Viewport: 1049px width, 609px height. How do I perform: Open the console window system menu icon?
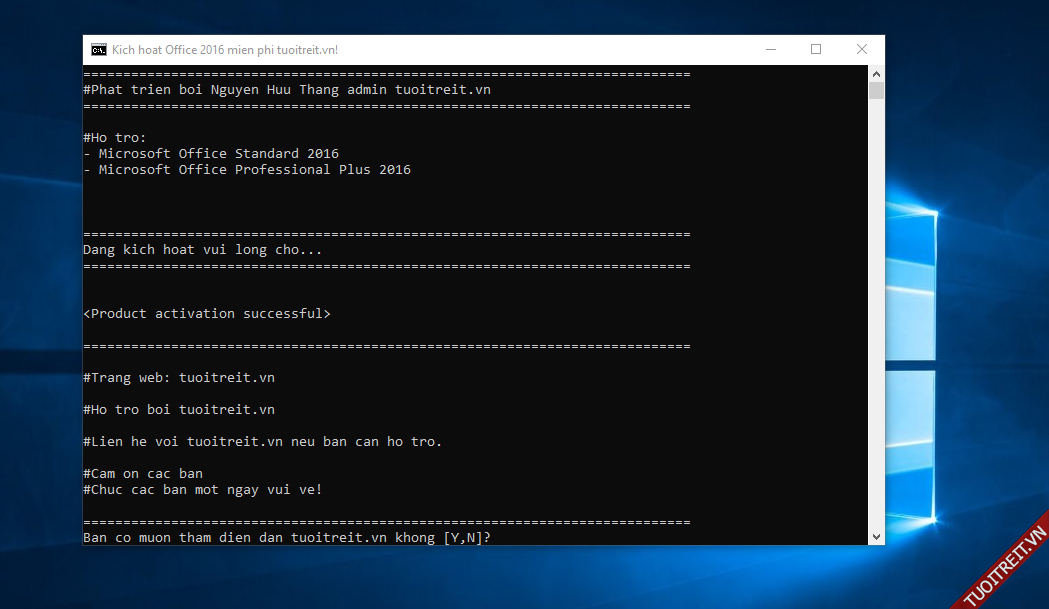(x=99, y=50)
